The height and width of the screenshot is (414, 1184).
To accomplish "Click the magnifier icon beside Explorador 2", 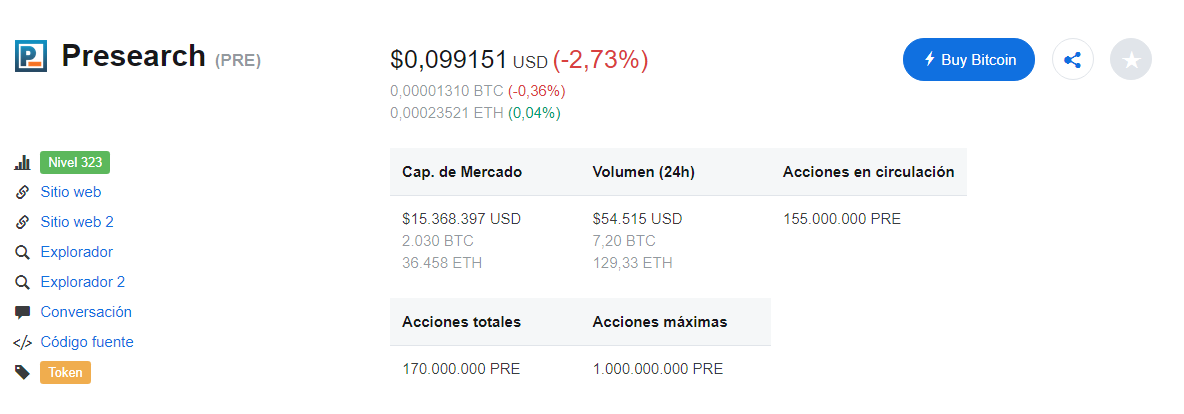I will (x=23, y=282).
